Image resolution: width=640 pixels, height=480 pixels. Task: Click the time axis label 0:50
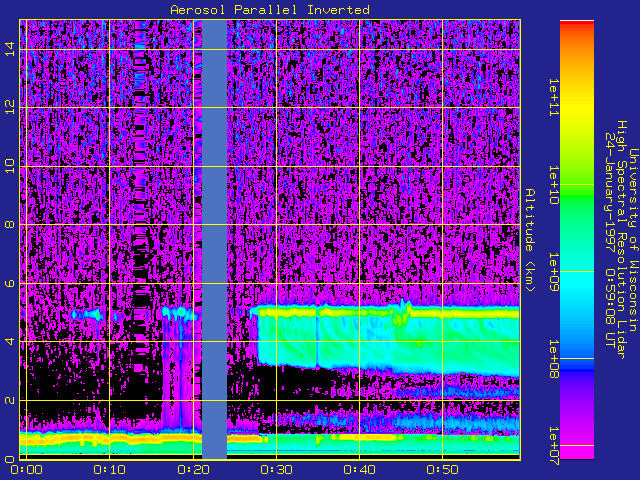(443, 470)
